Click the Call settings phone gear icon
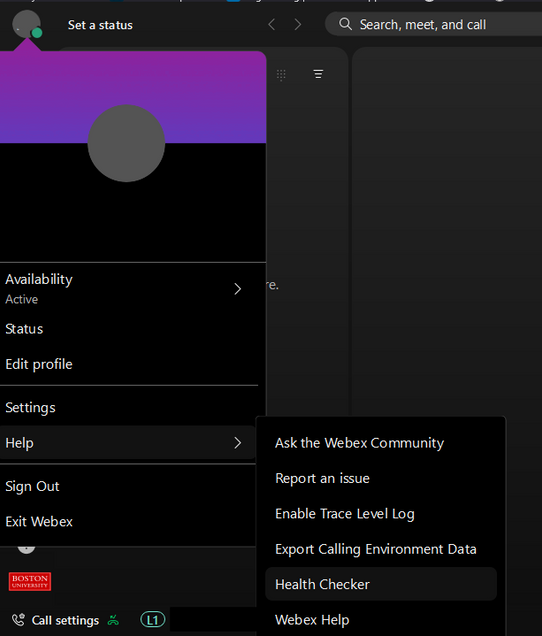This screenshot has height=636, width=542. coord(18,620)
